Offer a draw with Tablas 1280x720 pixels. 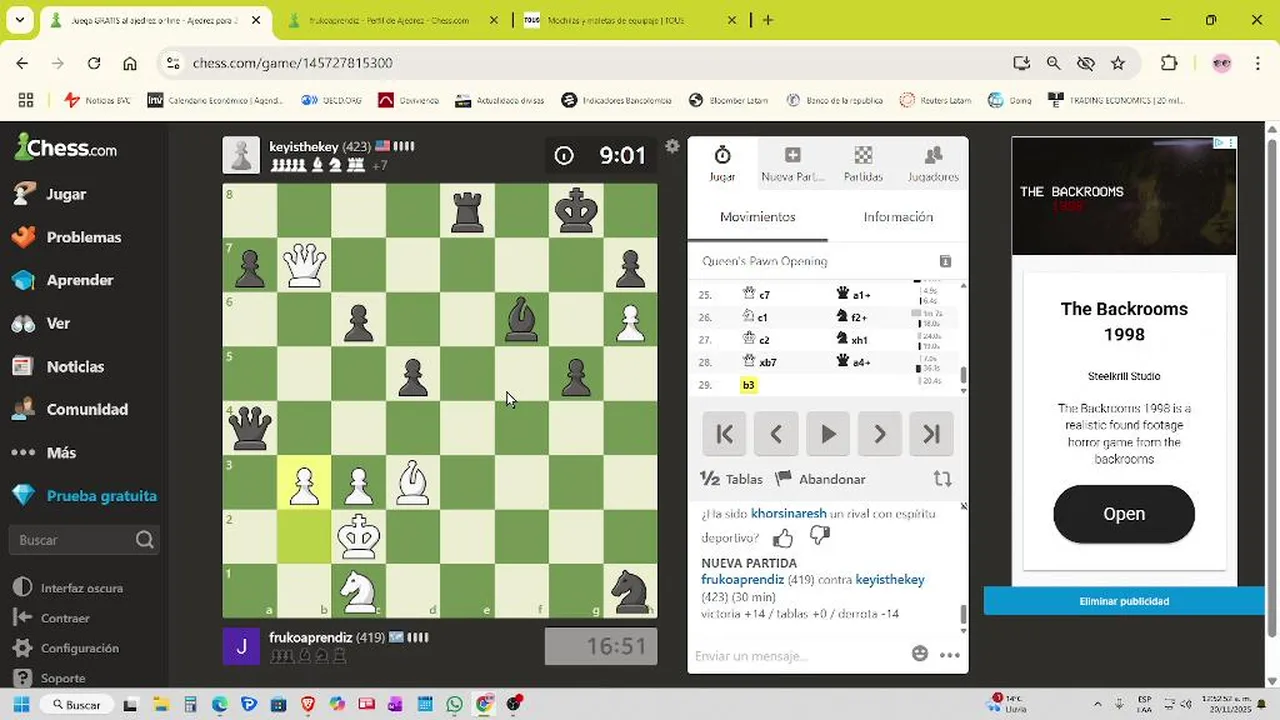click(x=731, y=479)
